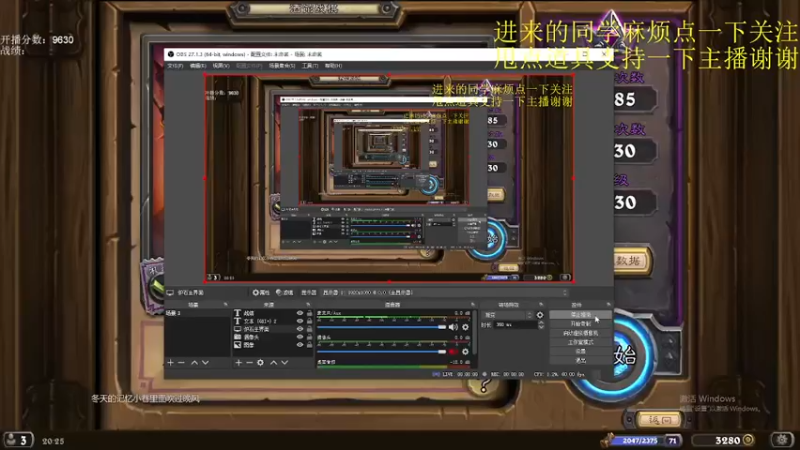
Task: Open Hearthstone settings gear in bottom corner
Action: pyautogui.click(x=782, y=440)
